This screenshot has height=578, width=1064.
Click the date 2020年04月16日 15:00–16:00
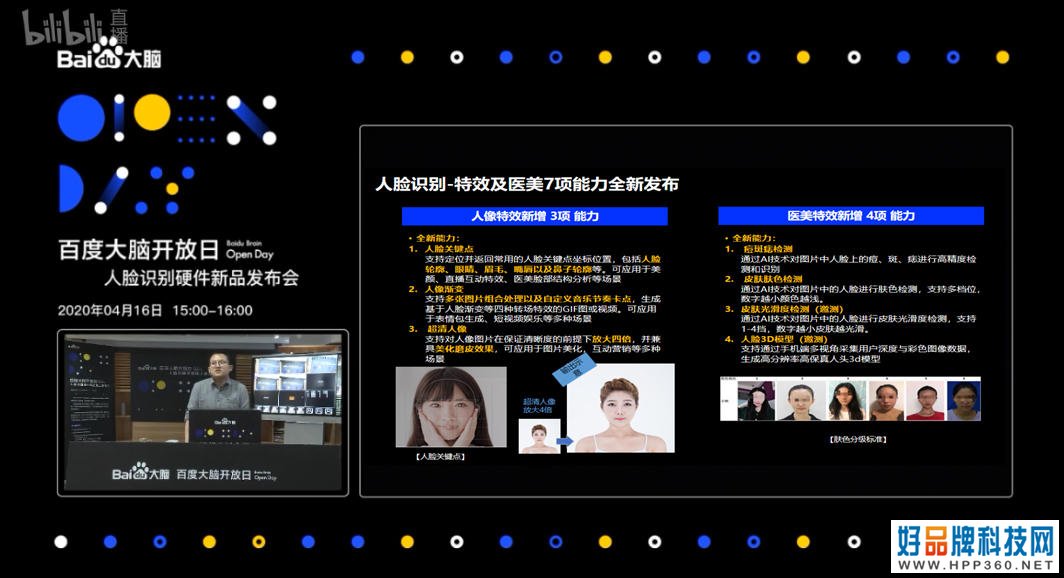coord(155,311)
